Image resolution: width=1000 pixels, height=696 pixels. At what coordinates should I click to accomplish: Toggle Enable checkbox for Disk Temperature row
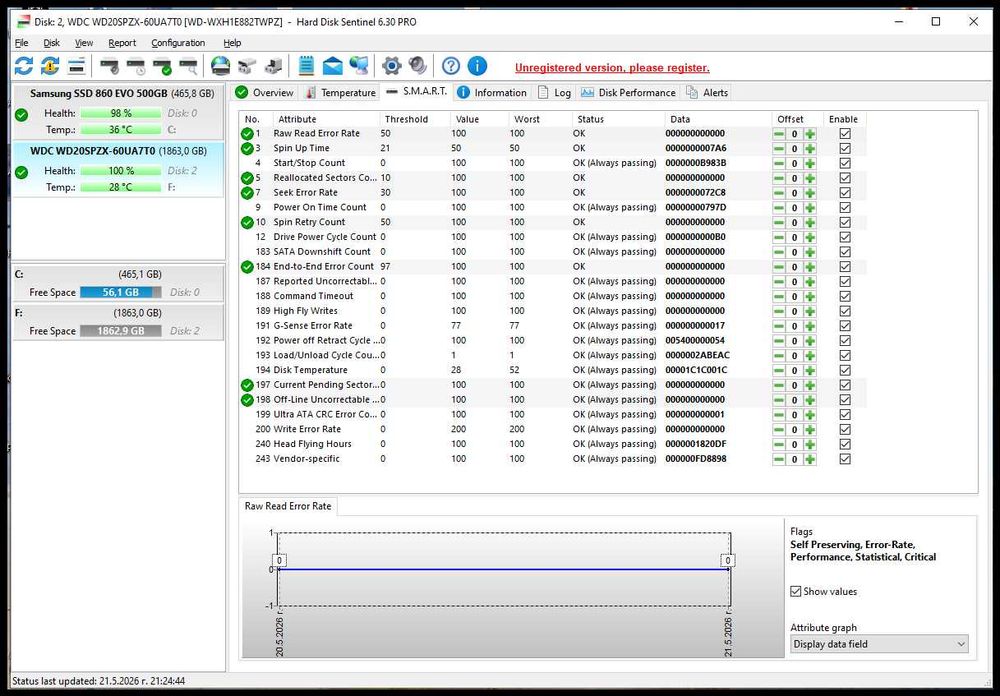[x=845, y=370]
